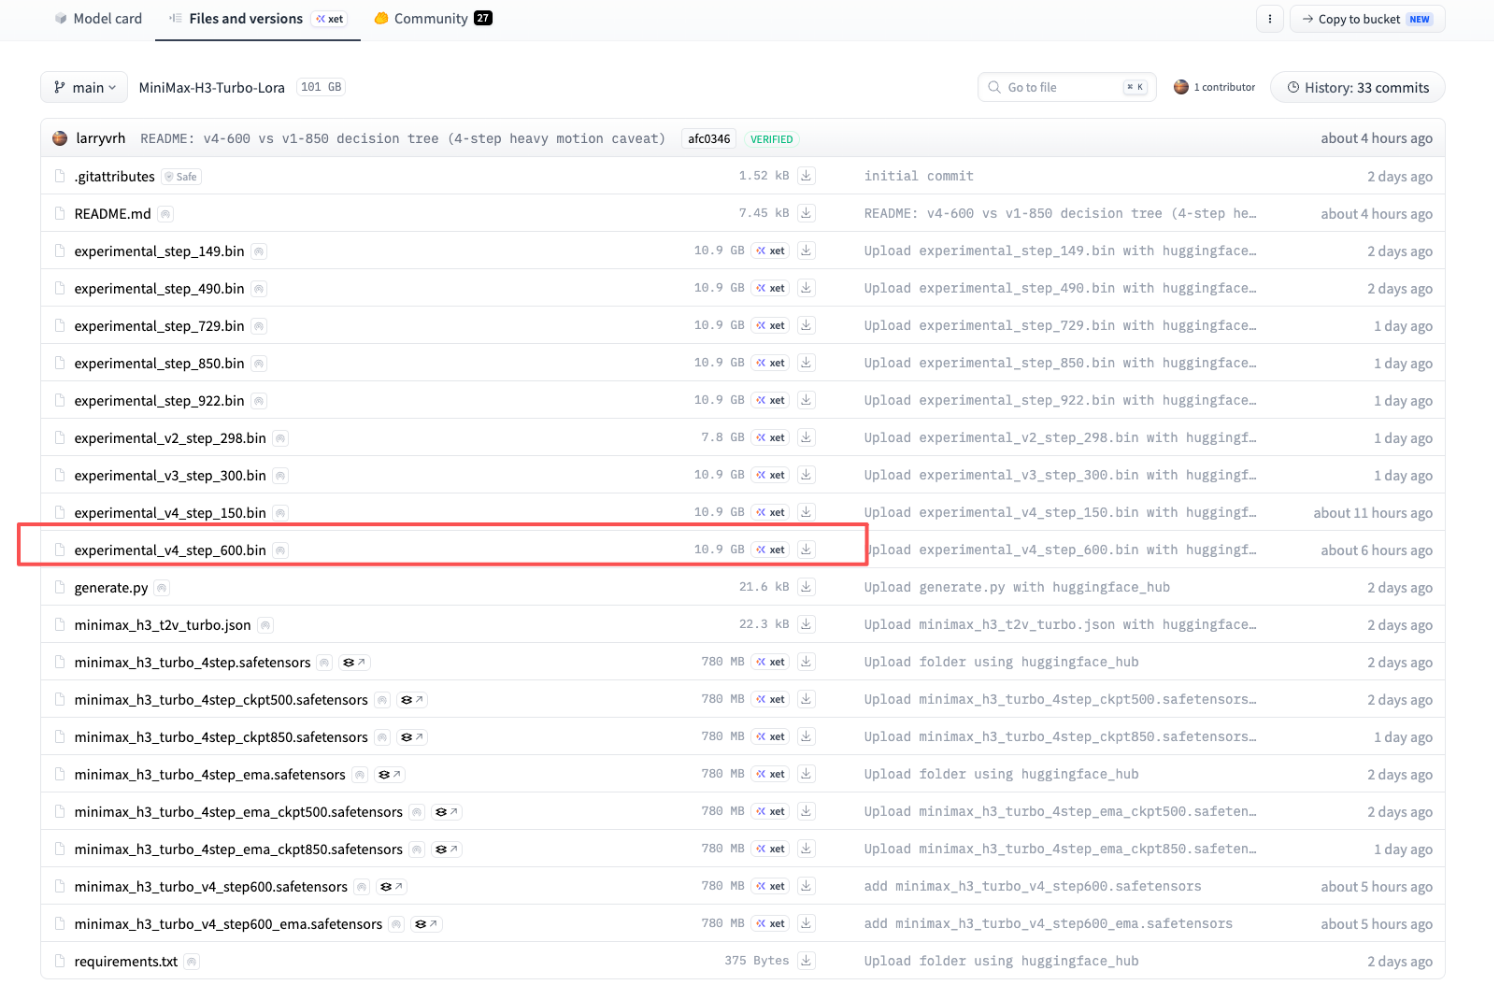1494x991 pixels.
Task: Open safetensors viewer icon for minimax_h3_turbo_4step.safetensors
Action: 354,663
